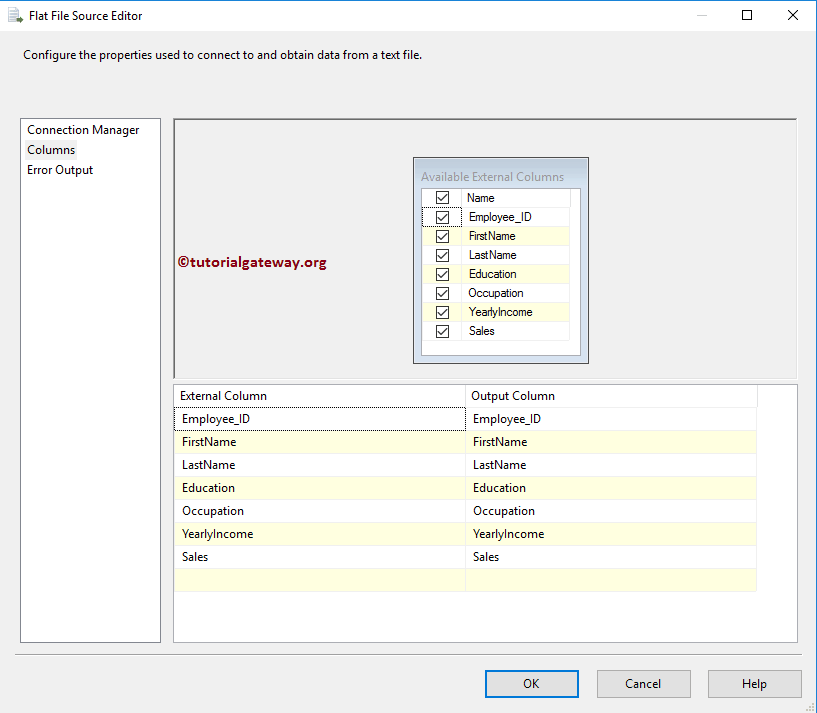Uncheck the YearlyIncome external column
Image resolution: width=817 pixels, height=713 pixels.
(442, 311)
